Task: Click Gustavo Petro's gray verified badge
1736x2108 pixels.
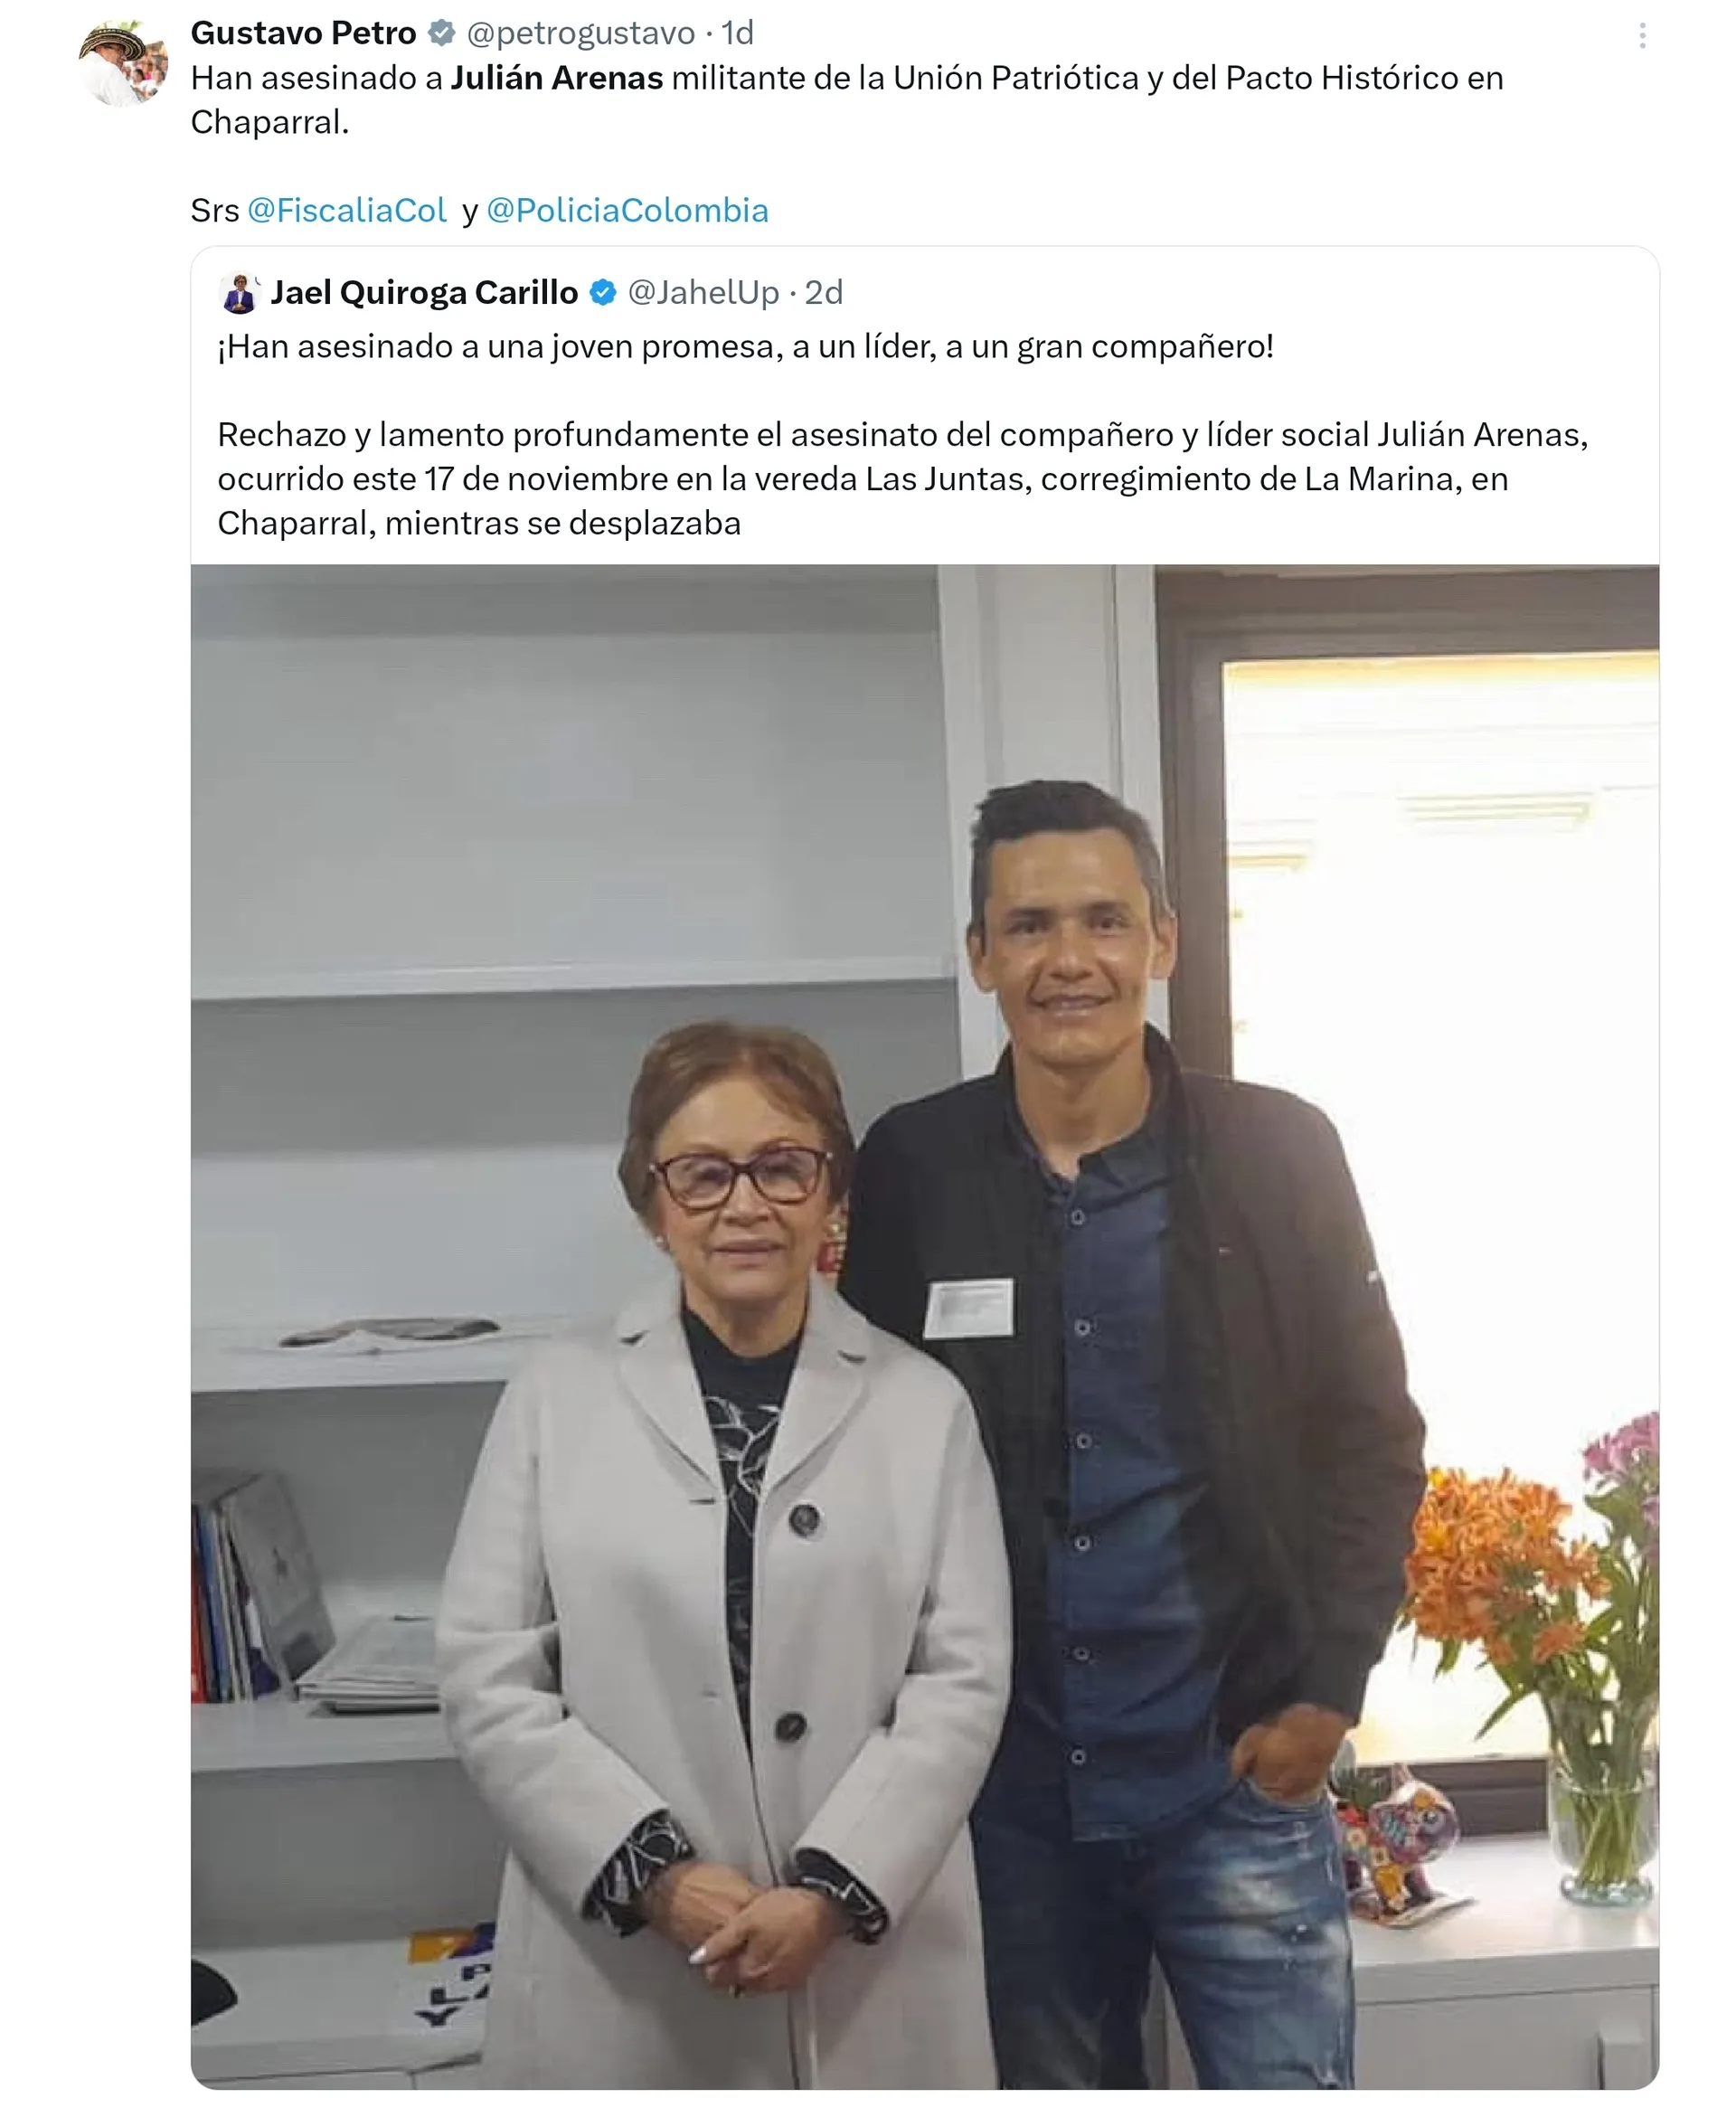Action: (441, 33)
